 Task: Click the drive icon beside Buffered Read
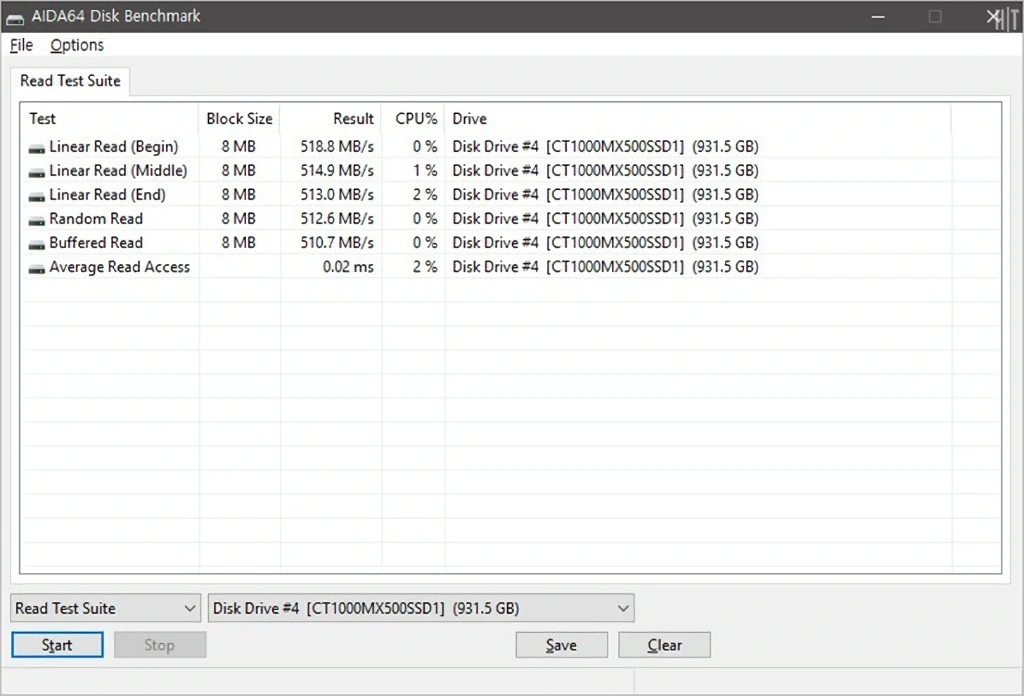(x=37, y=245)
